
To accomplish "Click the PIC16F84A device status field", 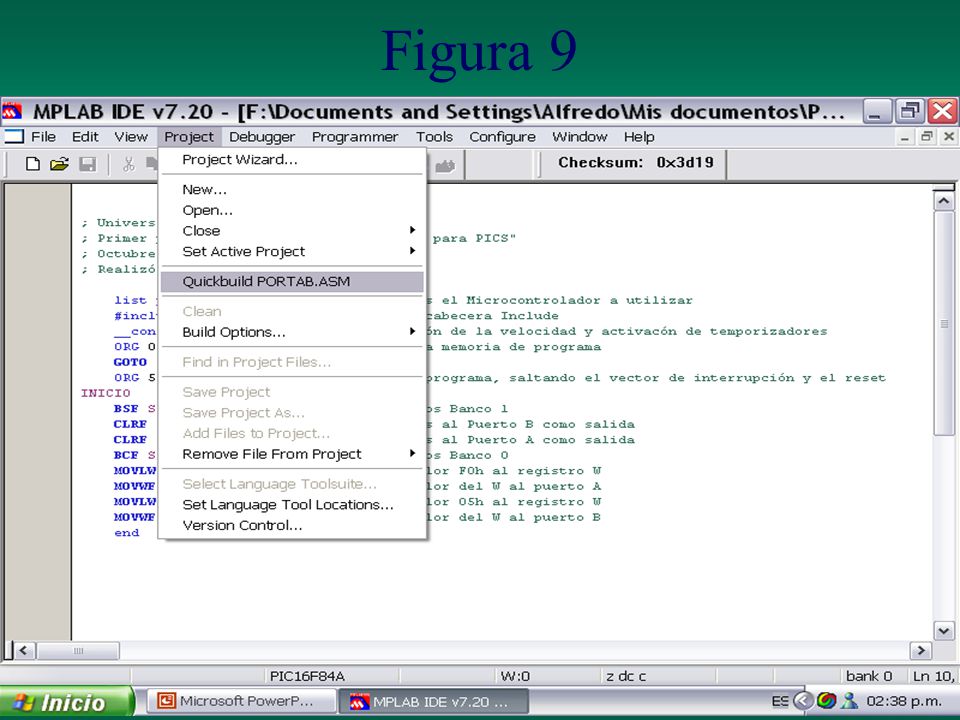I will pos(307,677).
